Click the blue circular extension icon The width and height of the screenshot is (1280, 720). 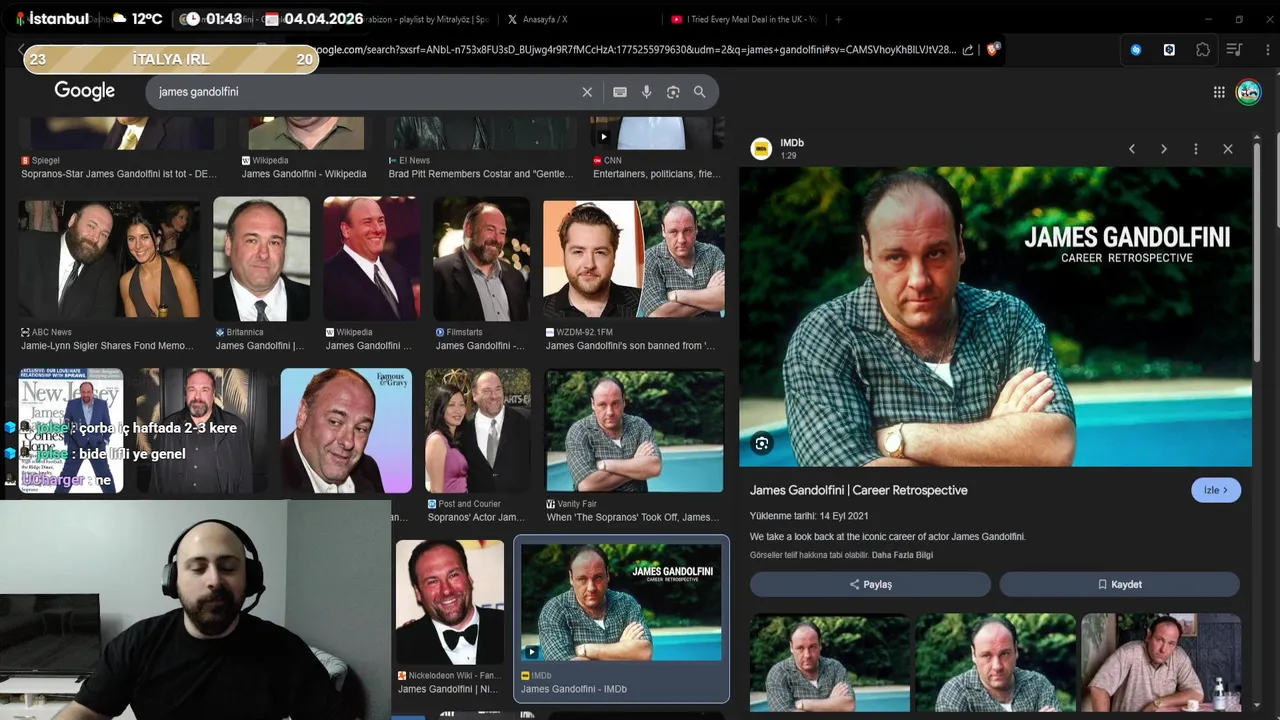[x=1136, y=49]
